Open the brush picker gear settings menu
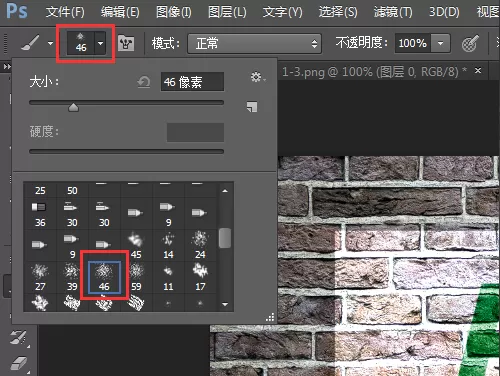Screen dimensions: 500x376 257,77
